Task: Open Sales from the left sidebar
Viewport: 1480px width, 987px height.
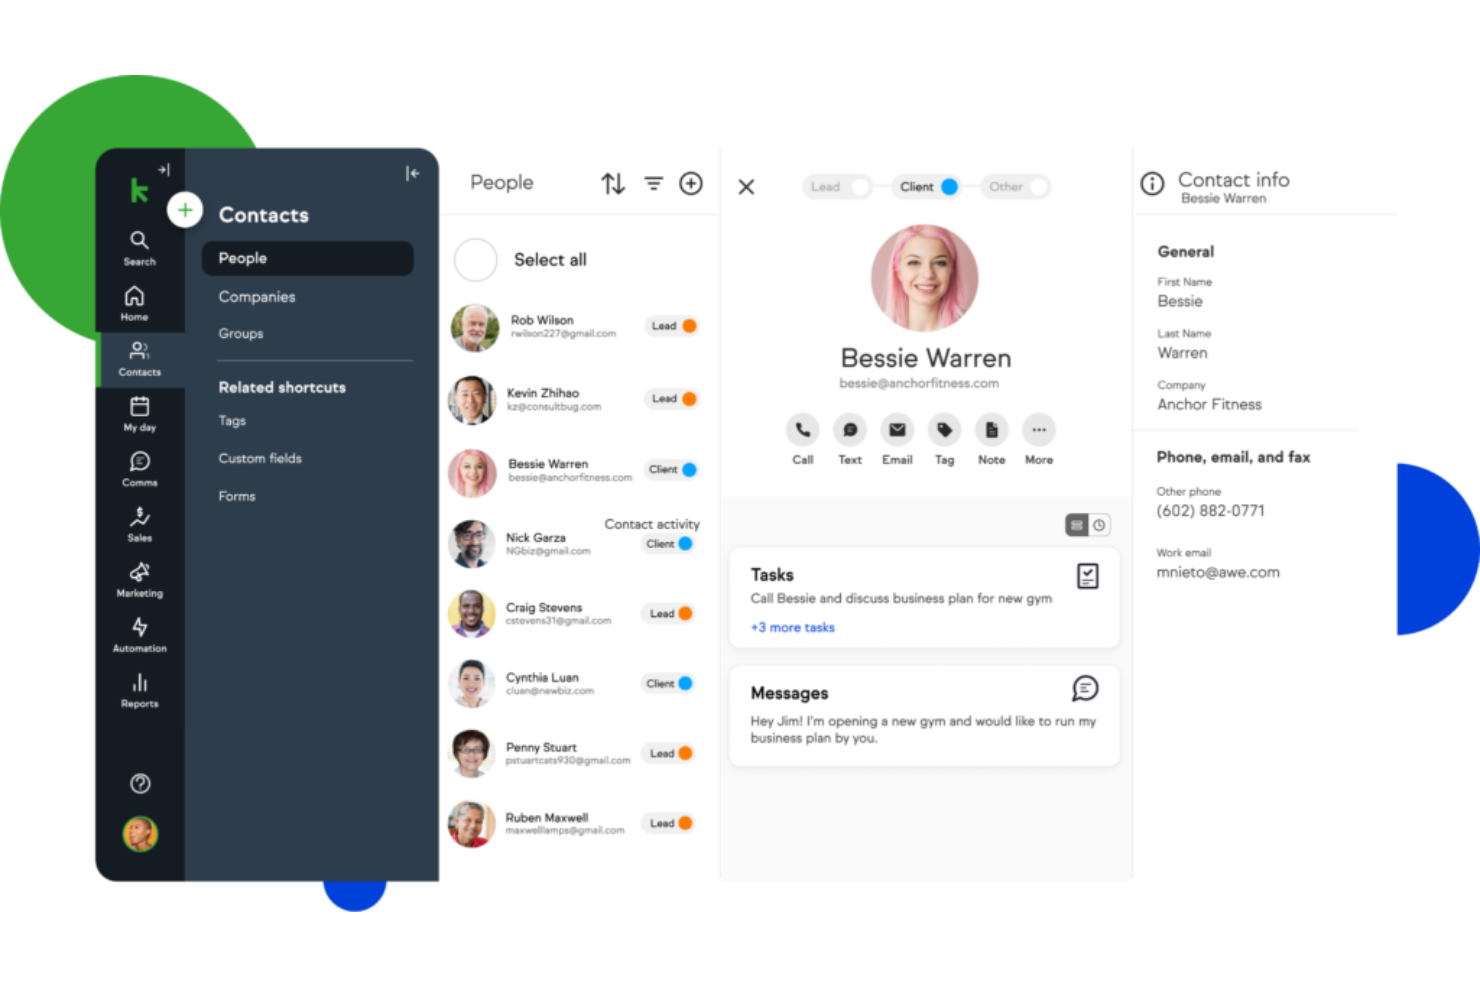Action: pos(139,522)
